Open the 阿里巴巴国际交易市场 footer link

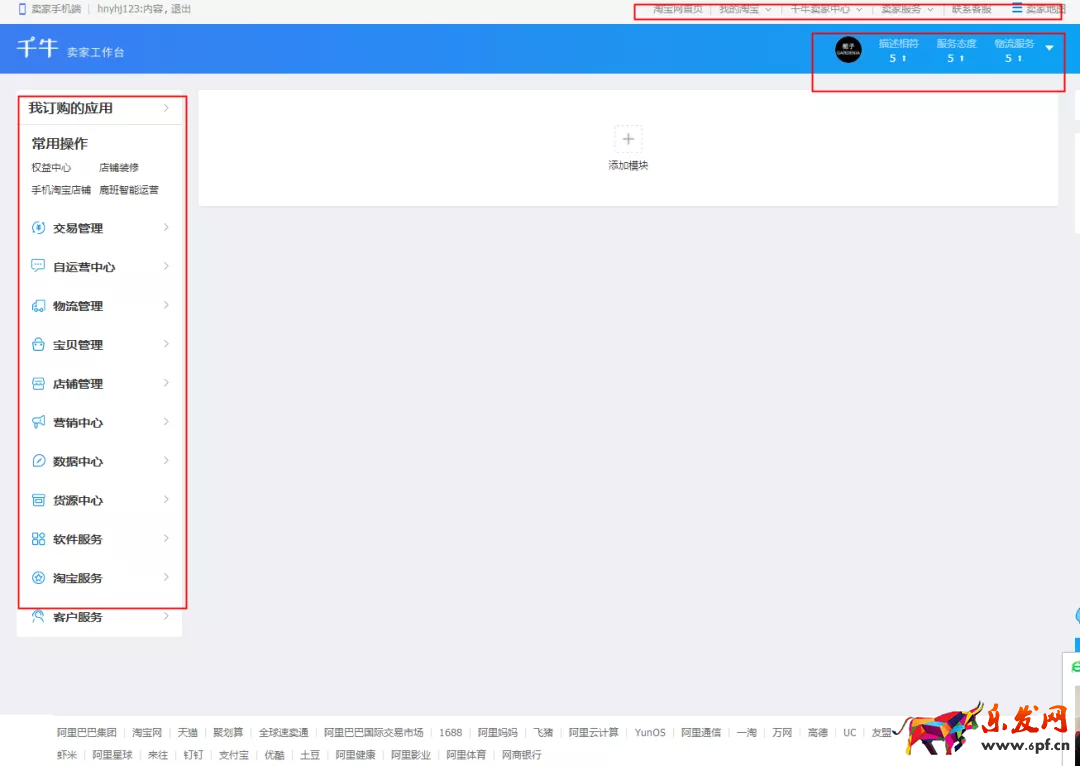point(373,732)
